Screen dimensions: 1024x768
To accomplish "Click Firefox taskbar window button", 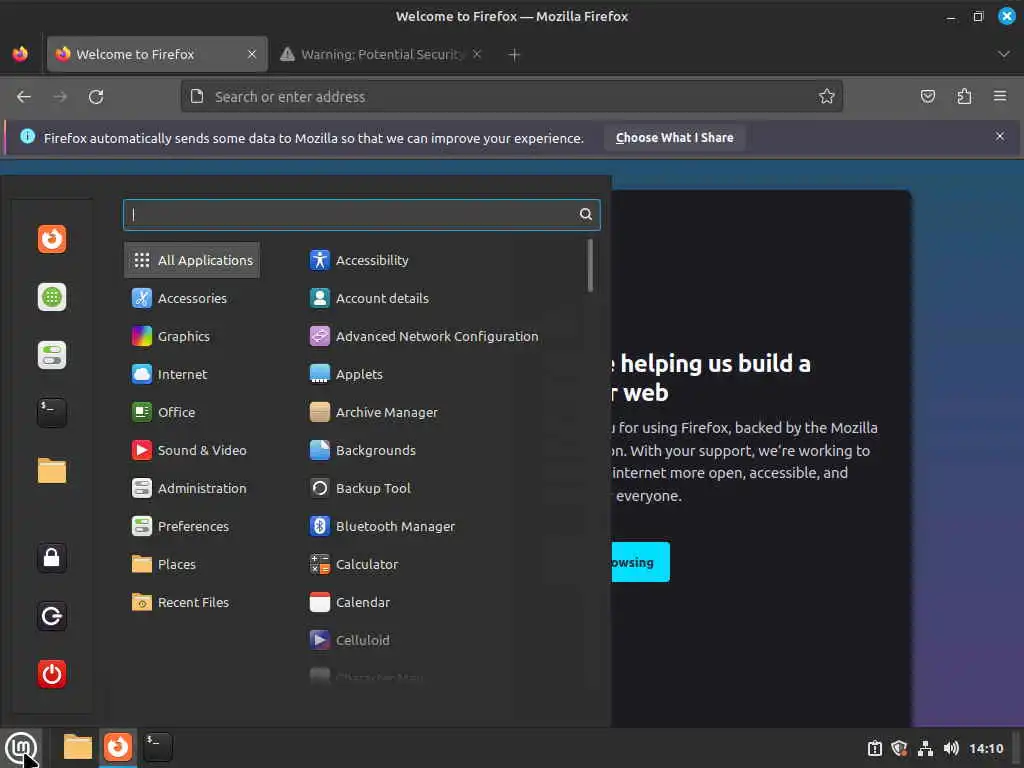I will click(x=118, y=747).
